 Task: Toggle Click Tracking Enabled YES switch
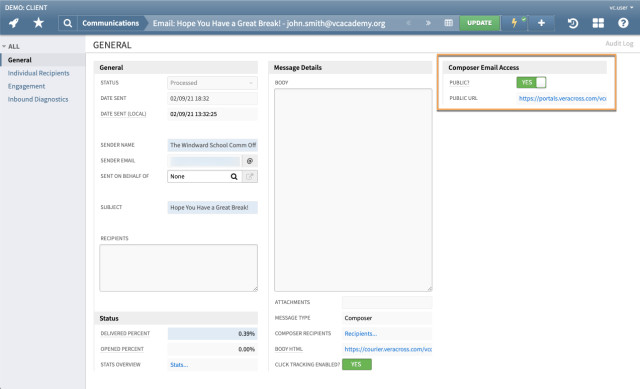coord(357,364)
